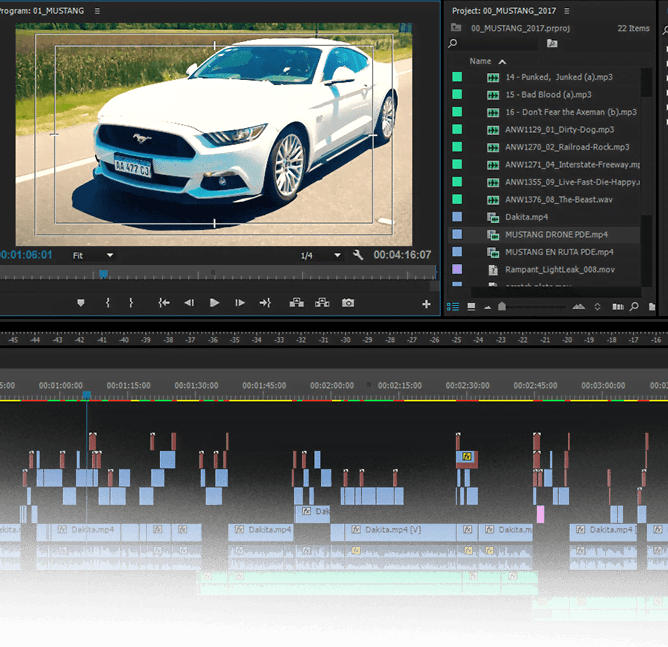Open the Program 01_MUSTANG panel menu
This screenshot has width=668, height=647.
[x=97, y=11]
